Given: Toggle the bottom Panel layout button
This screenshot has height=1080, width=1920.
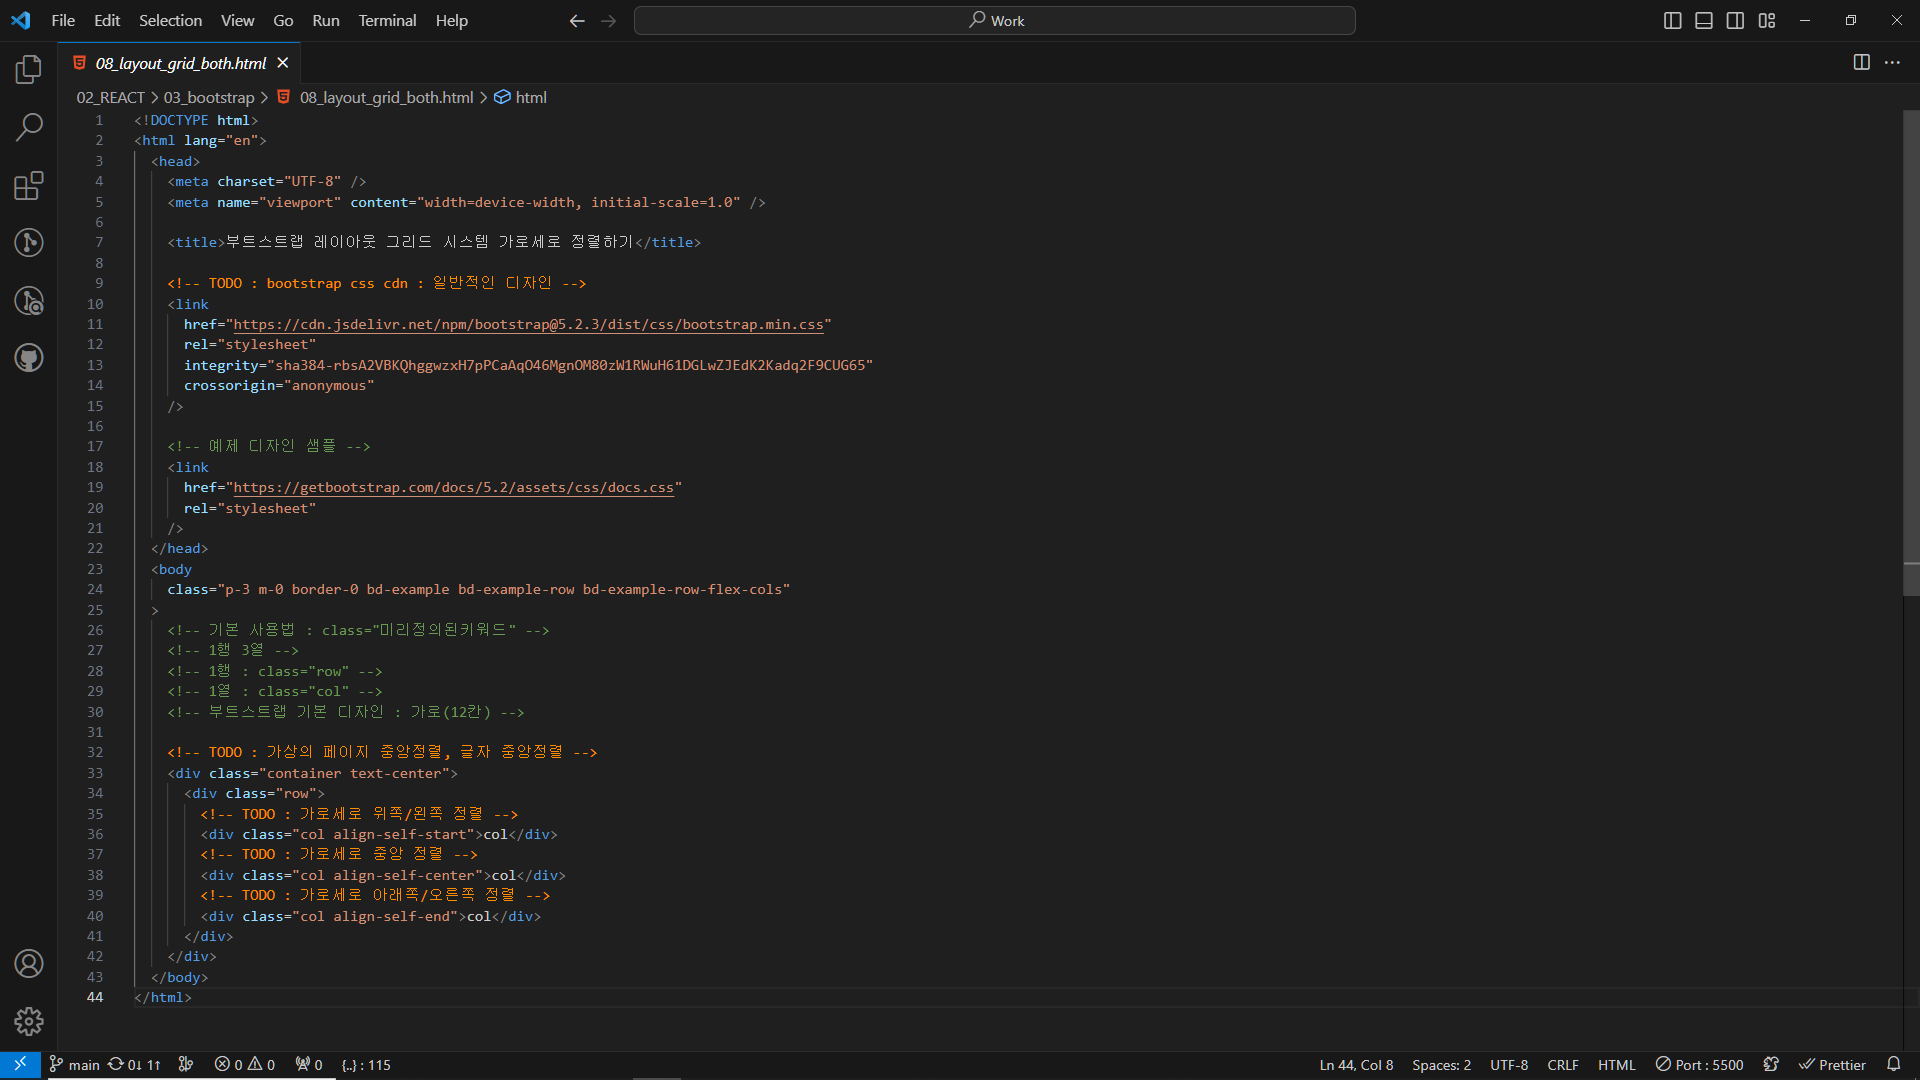Looking at the screenshot, I should (x=1704, y=21).
